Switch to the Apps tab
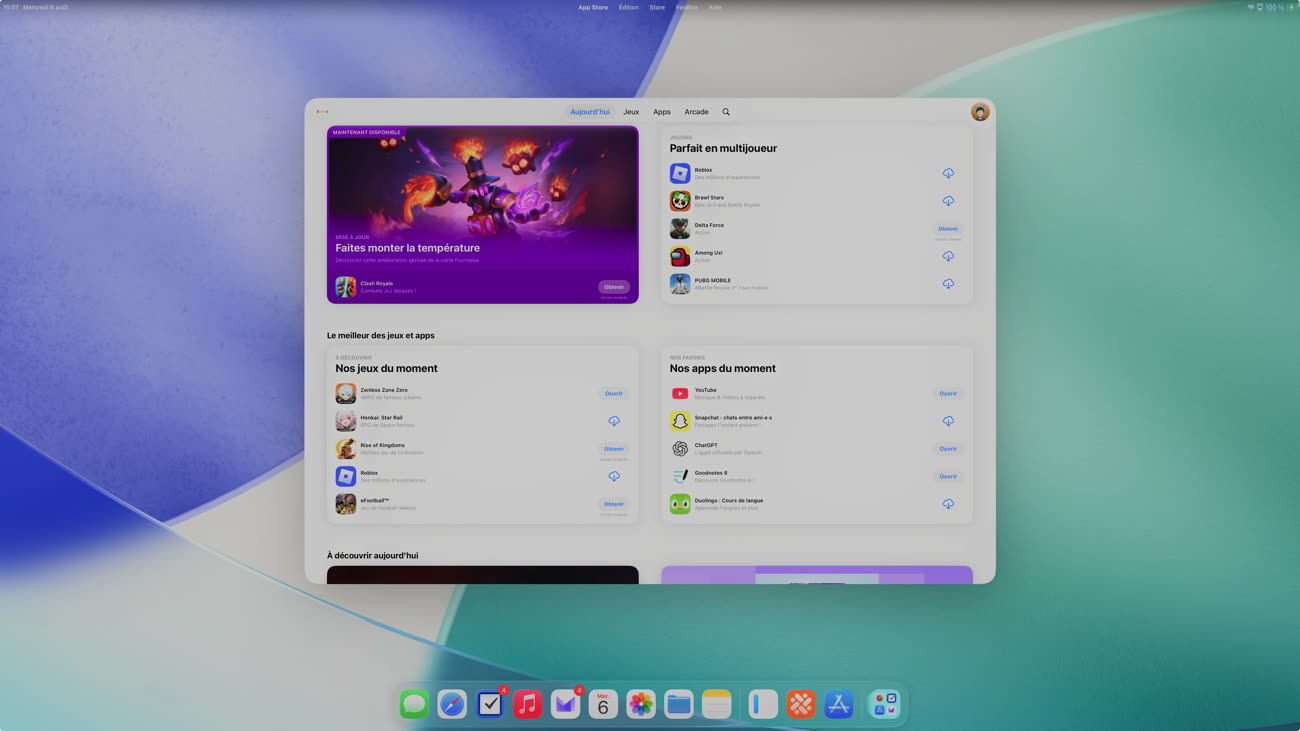Viewport: 1300px width, 731px height. point(662,112)
